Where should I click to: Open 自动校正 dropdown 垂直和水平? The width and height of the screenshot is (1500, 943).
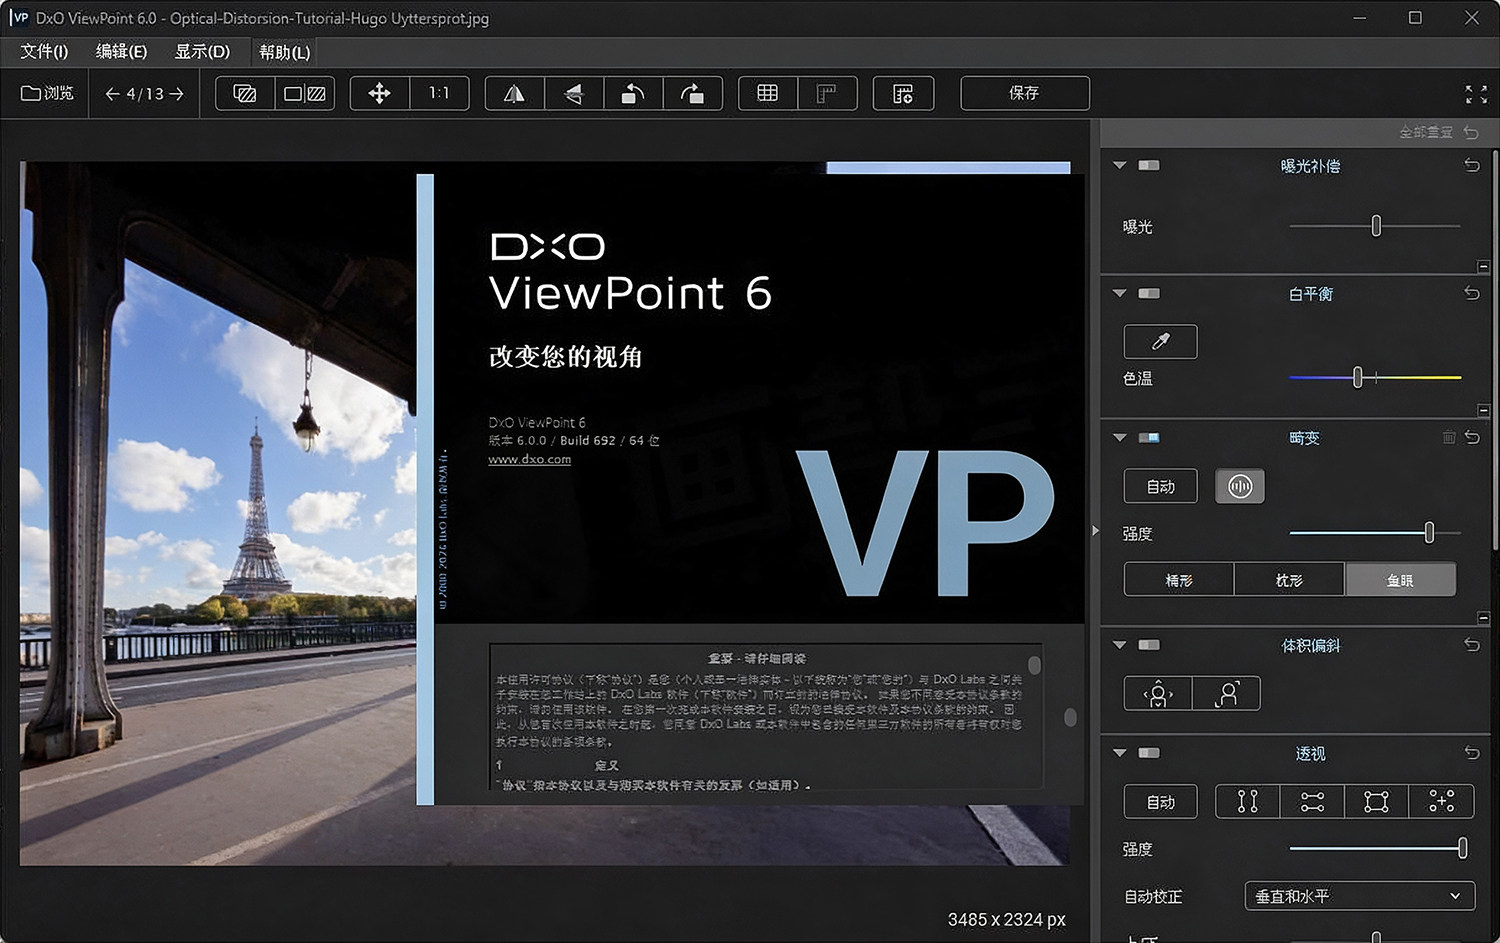[x=1360, y=896]
